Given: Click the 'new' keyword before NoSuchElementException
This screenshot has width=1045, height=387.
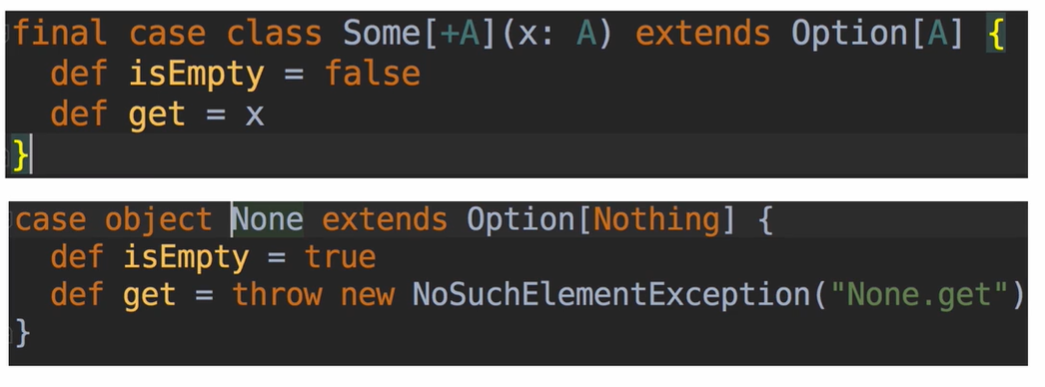Looking at the screenshot, I should (x=367, y=295).
